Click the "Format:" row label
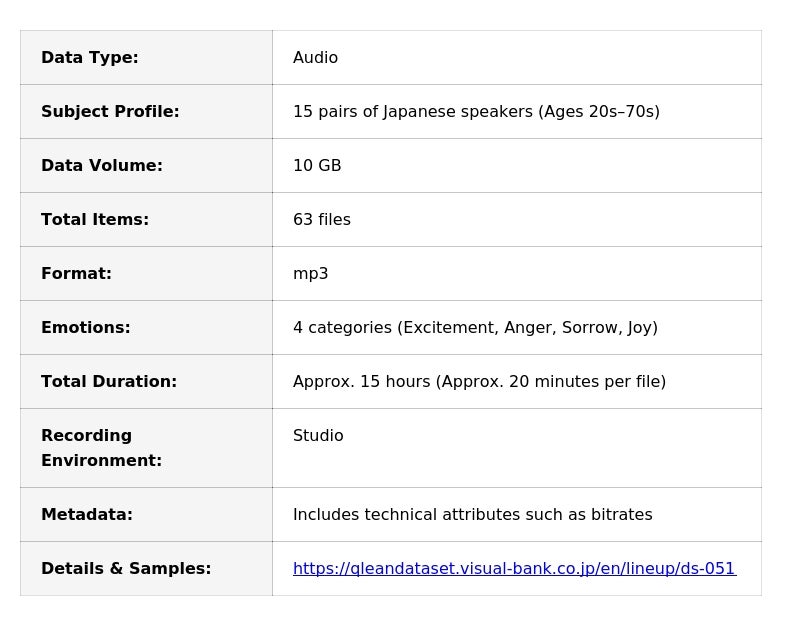The height and width of the screenshot is (626, 800). (76, 274)
